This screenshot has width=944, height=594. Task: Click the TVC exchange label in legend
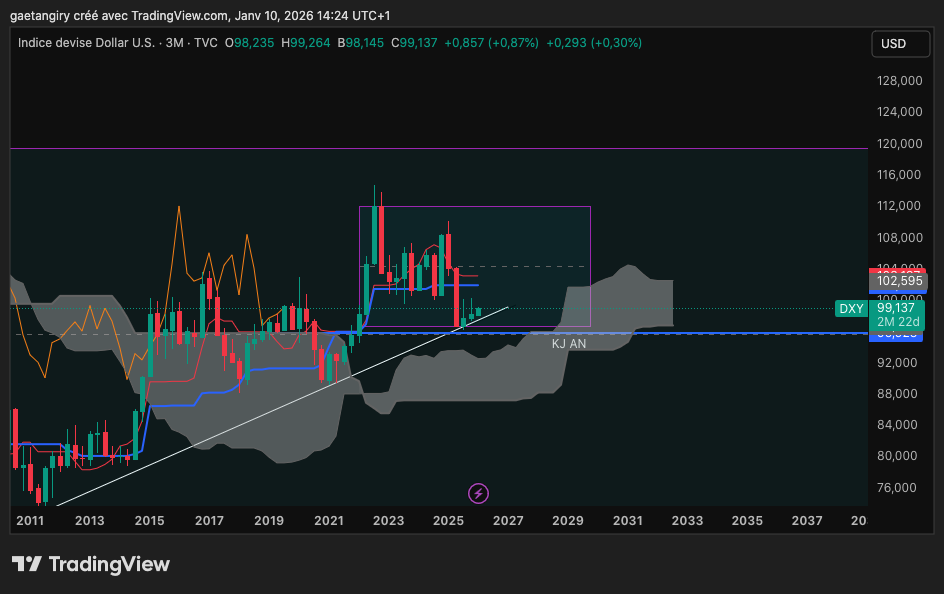pos(206,43)
